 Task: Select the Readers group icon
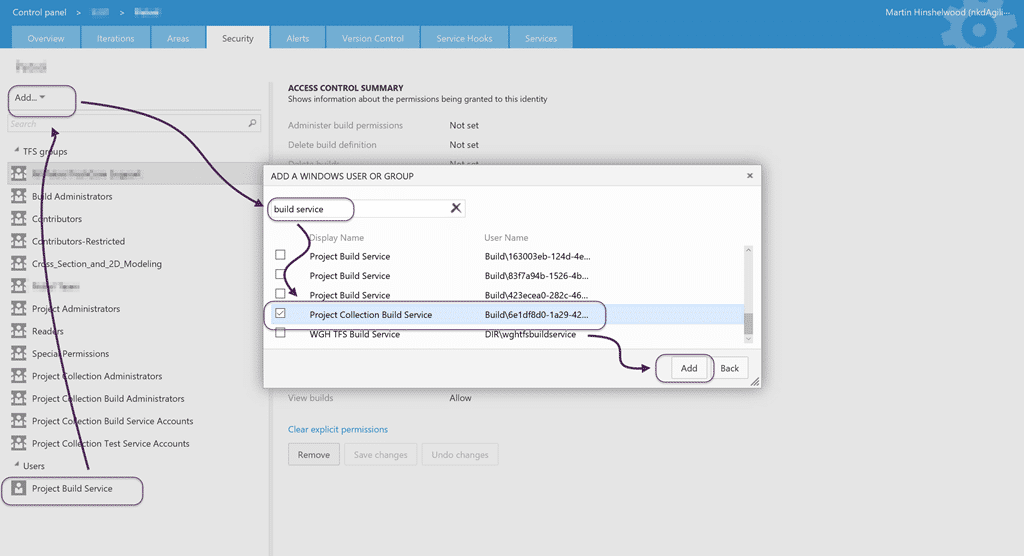point(18,331)
